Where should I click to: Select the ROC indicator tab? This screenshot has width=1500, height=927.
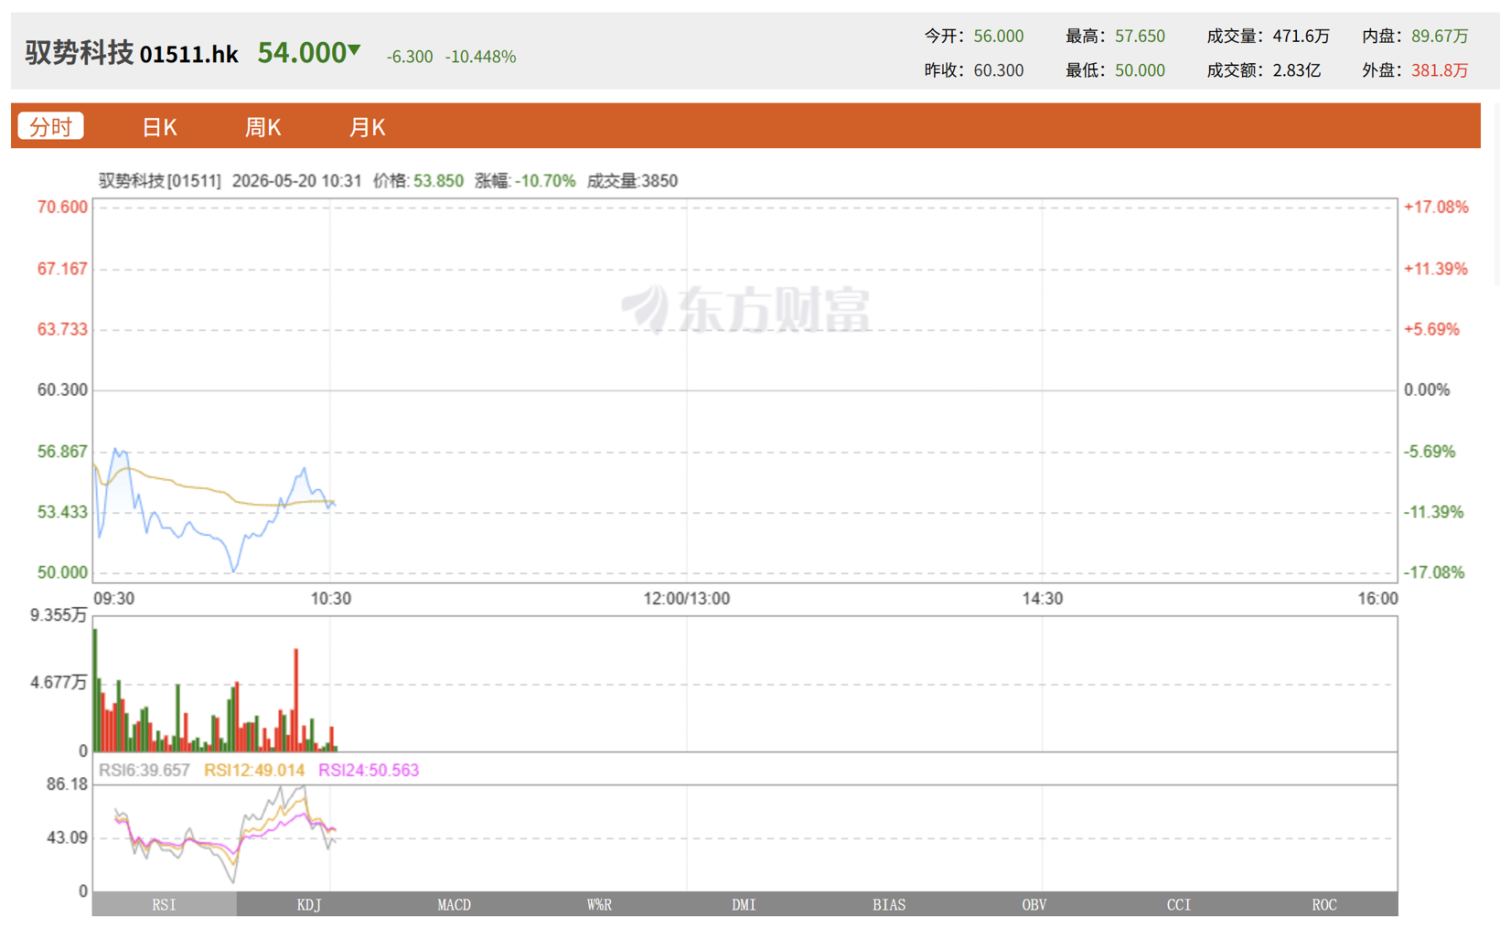click(x=1324, y=904)
